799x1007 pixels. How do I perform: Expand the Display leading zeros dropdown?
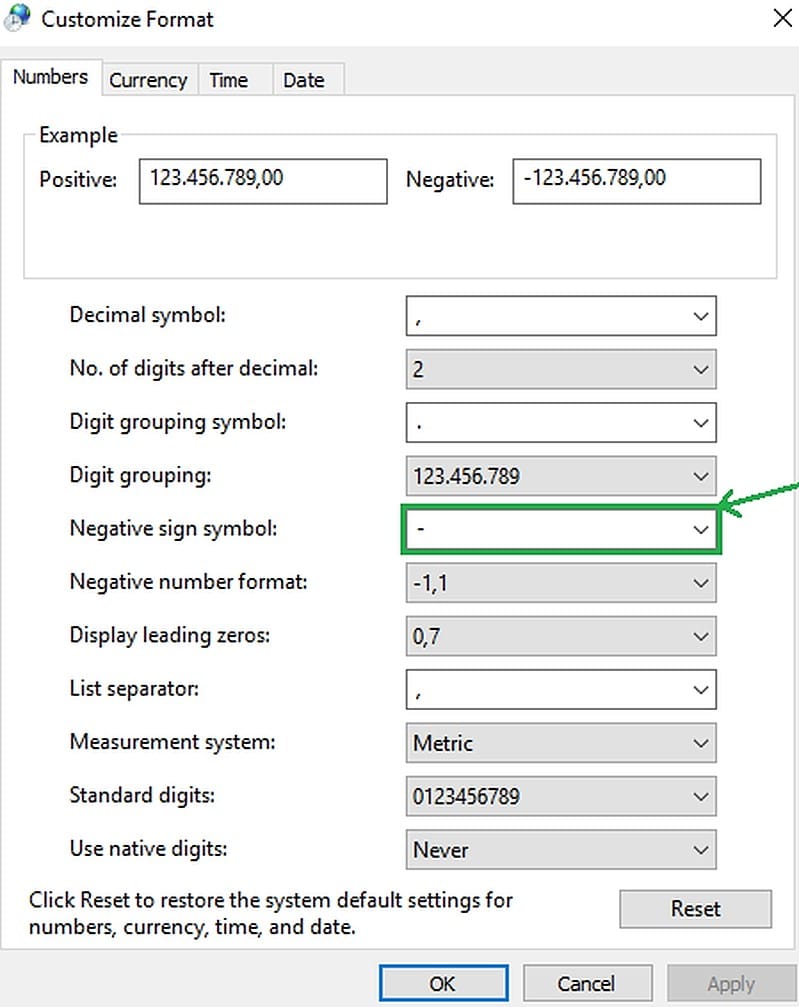pyautogui.click(x=700, y=636)
